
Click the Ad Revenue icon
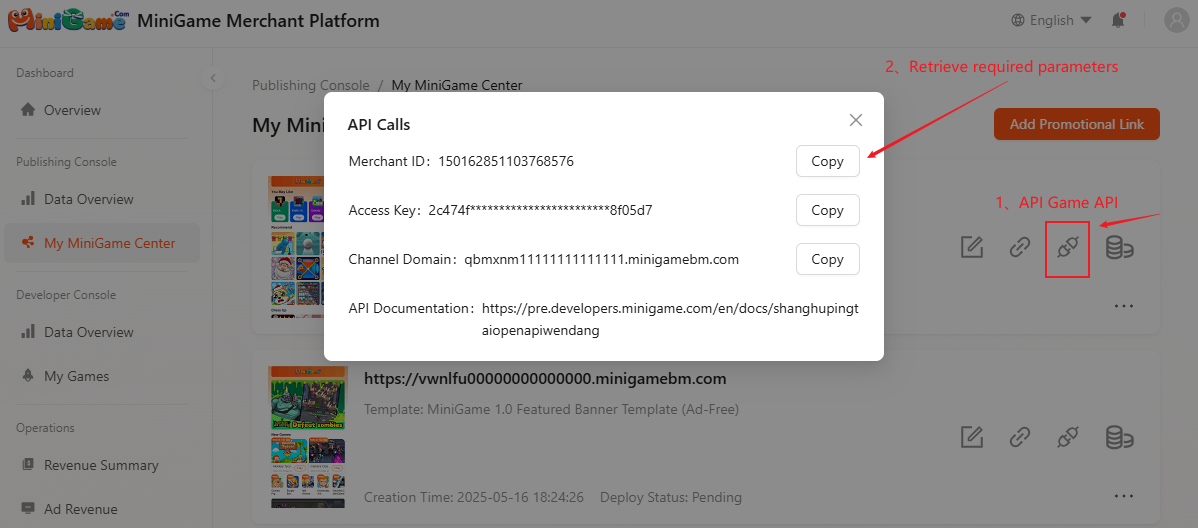[x=28, y=509]
